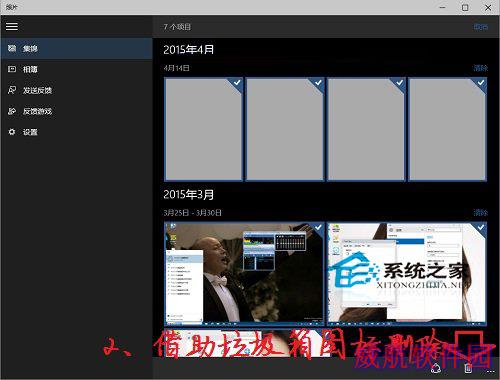Viewport: 500px width, 380px height.
Task: Open the photo of the singing man in tuxedo
Action: tap(244, 274)
